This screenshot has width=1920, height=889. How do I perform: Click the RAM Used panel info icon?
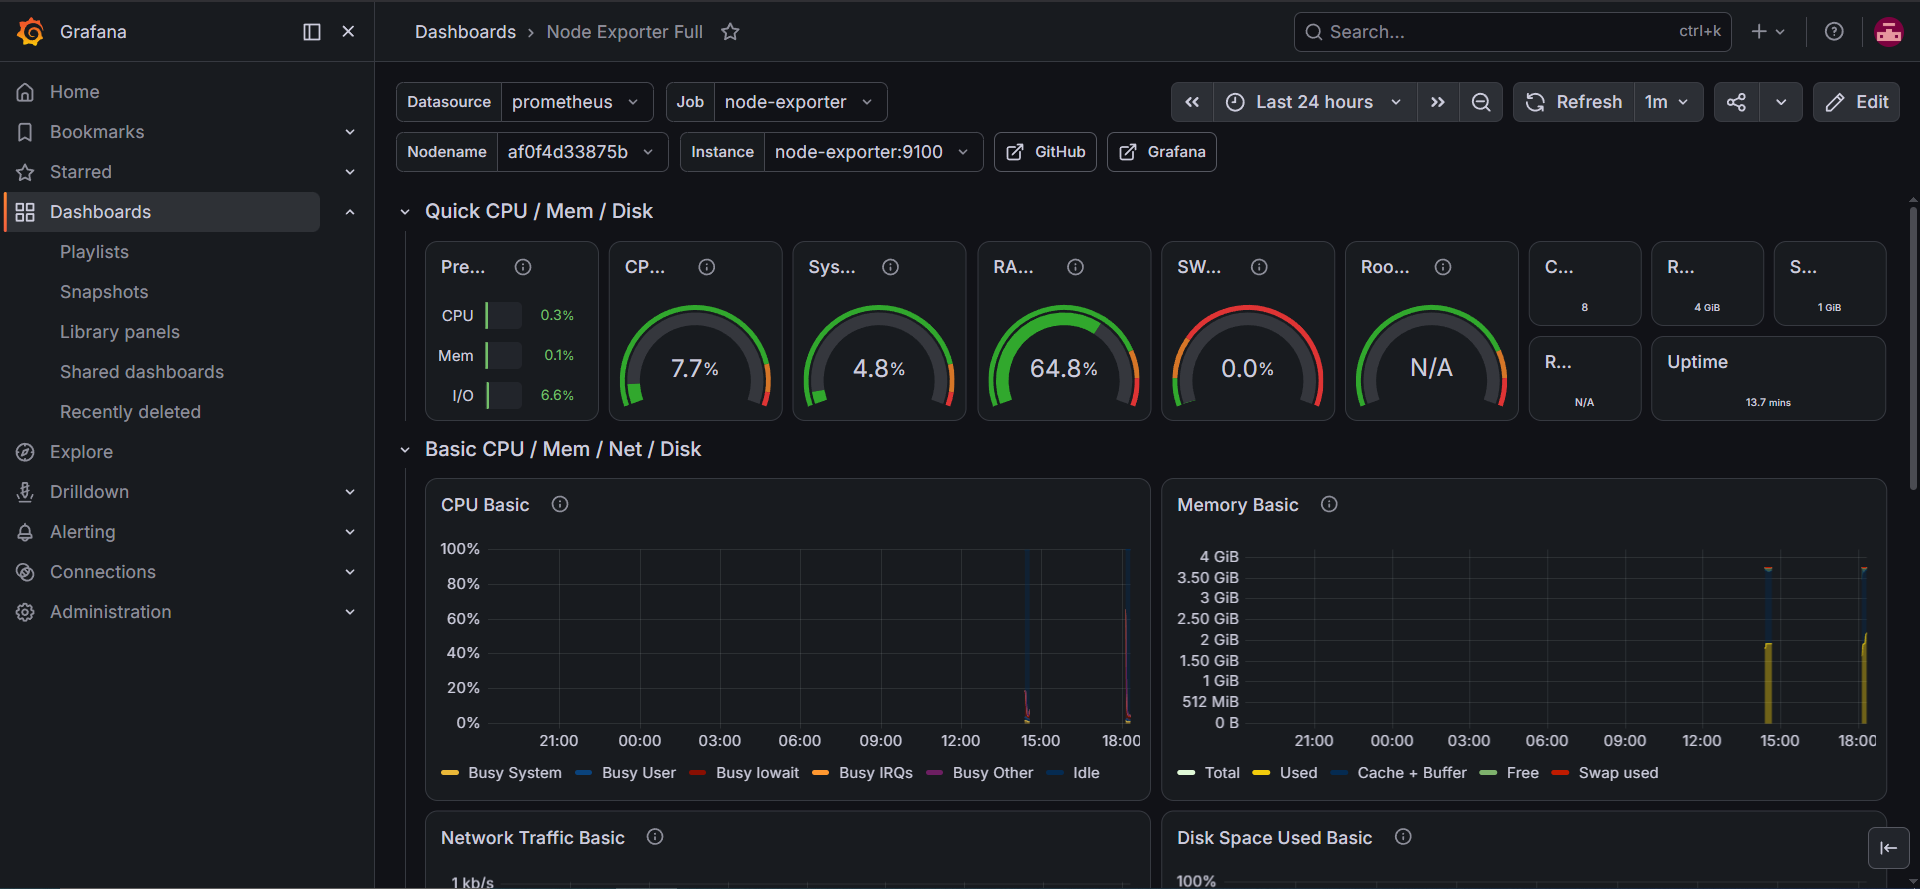(x=1076, y=267)
